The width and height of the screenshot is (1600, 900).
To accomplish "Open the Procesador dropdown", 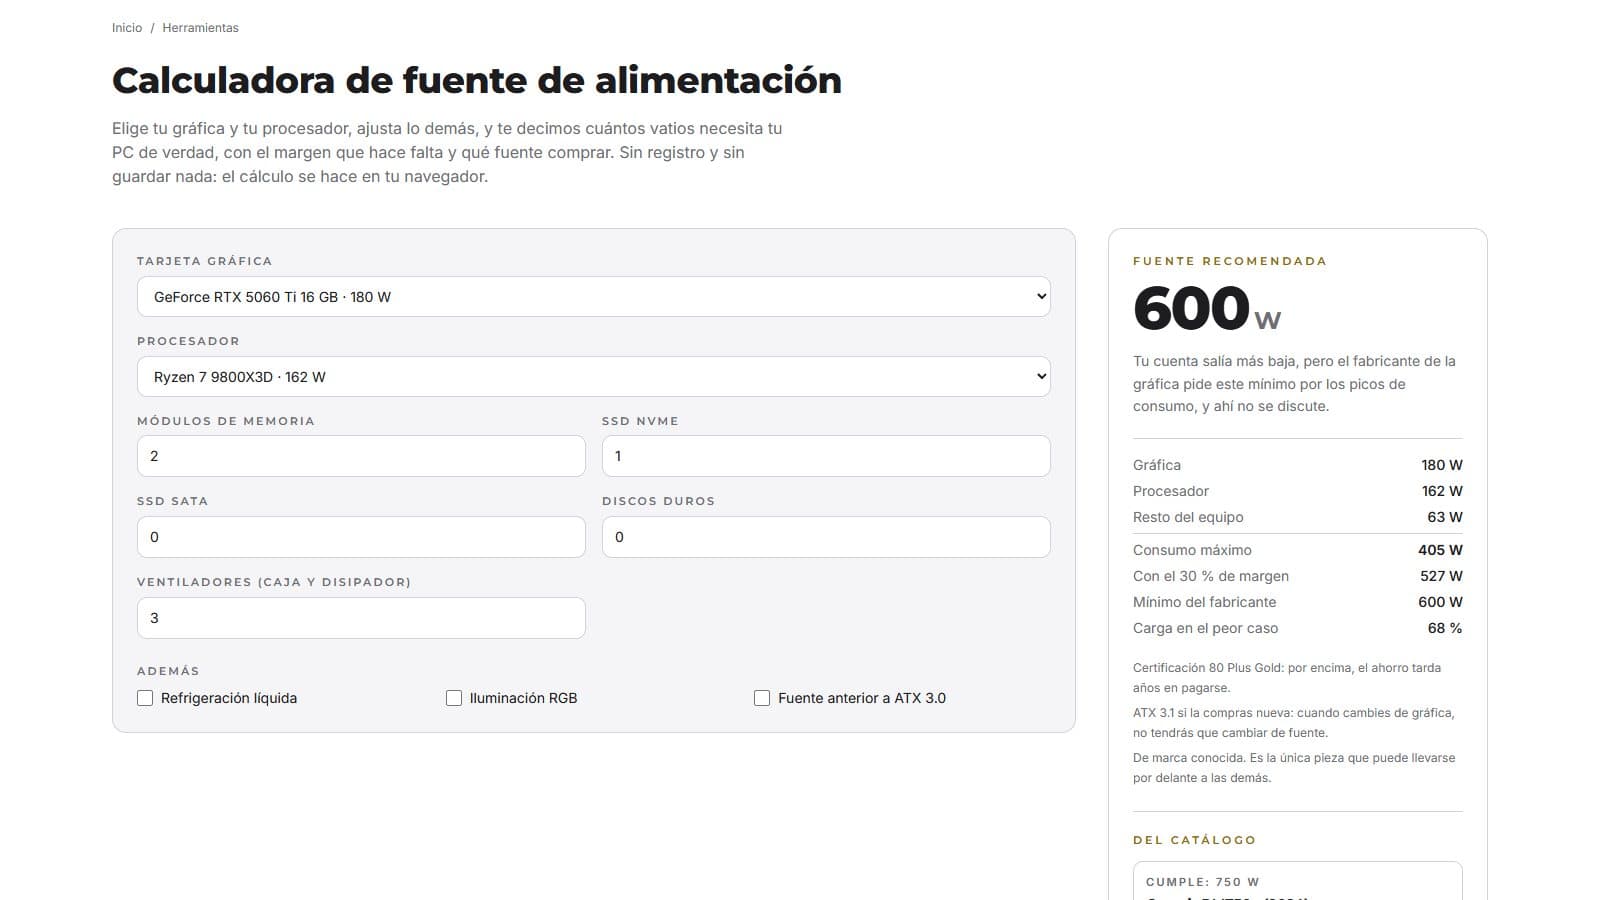I will [593, 377].
